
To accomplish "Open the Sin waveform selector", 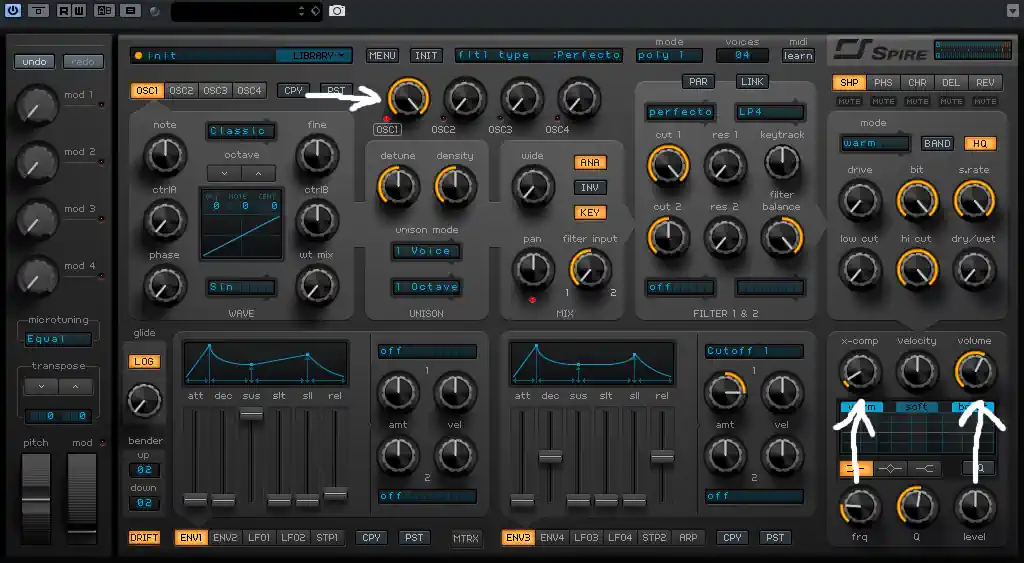I will coord(241,287).
